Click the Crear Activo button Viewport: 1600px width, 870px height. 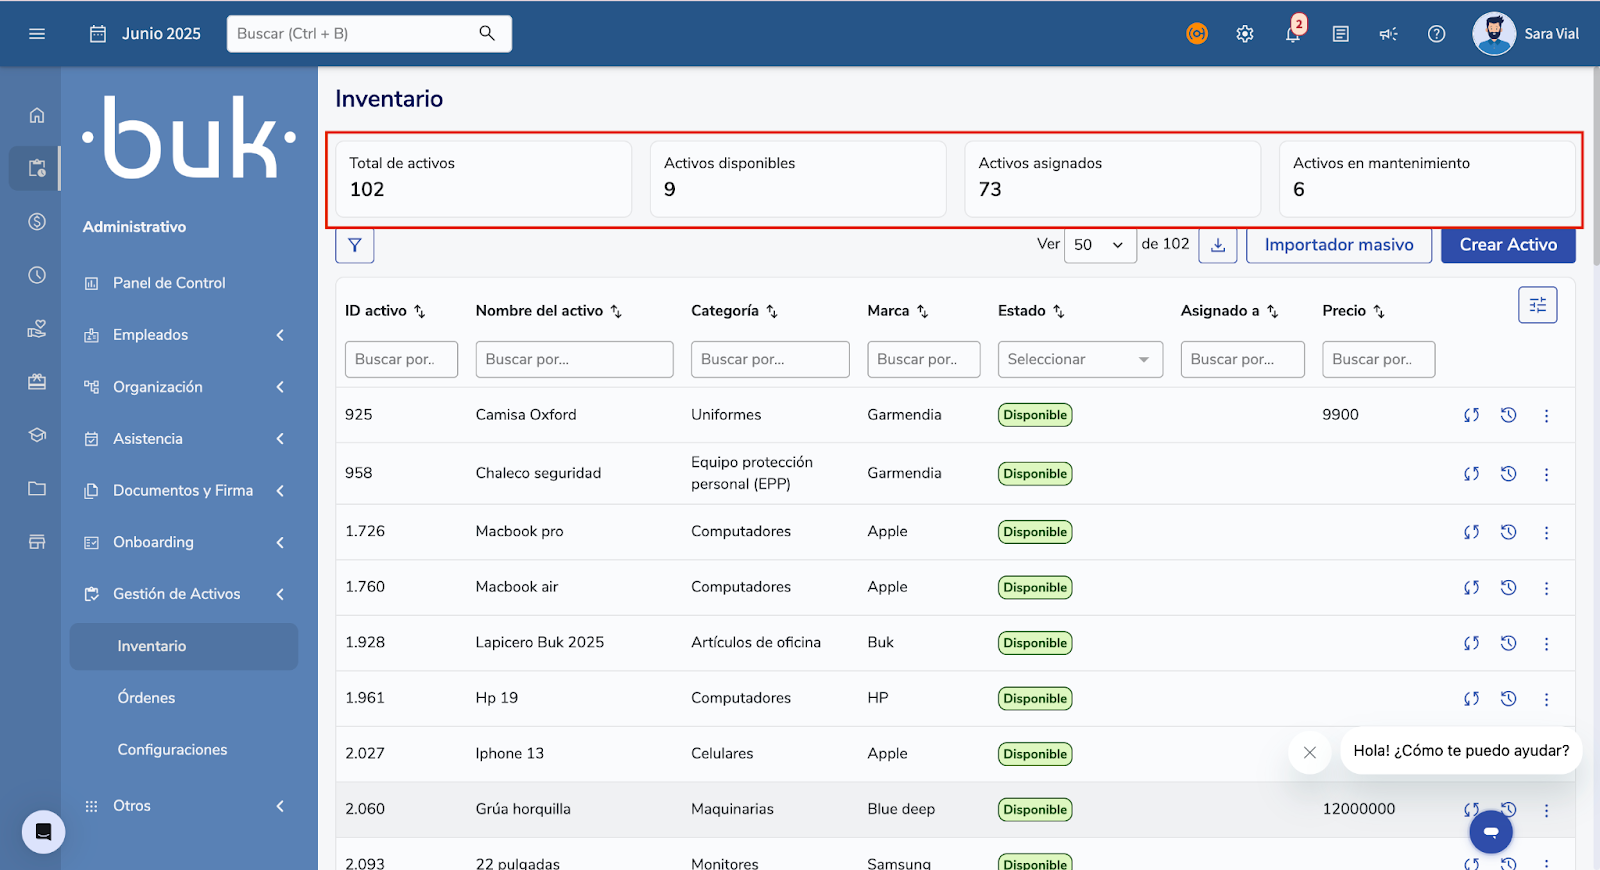point(1507,245)
